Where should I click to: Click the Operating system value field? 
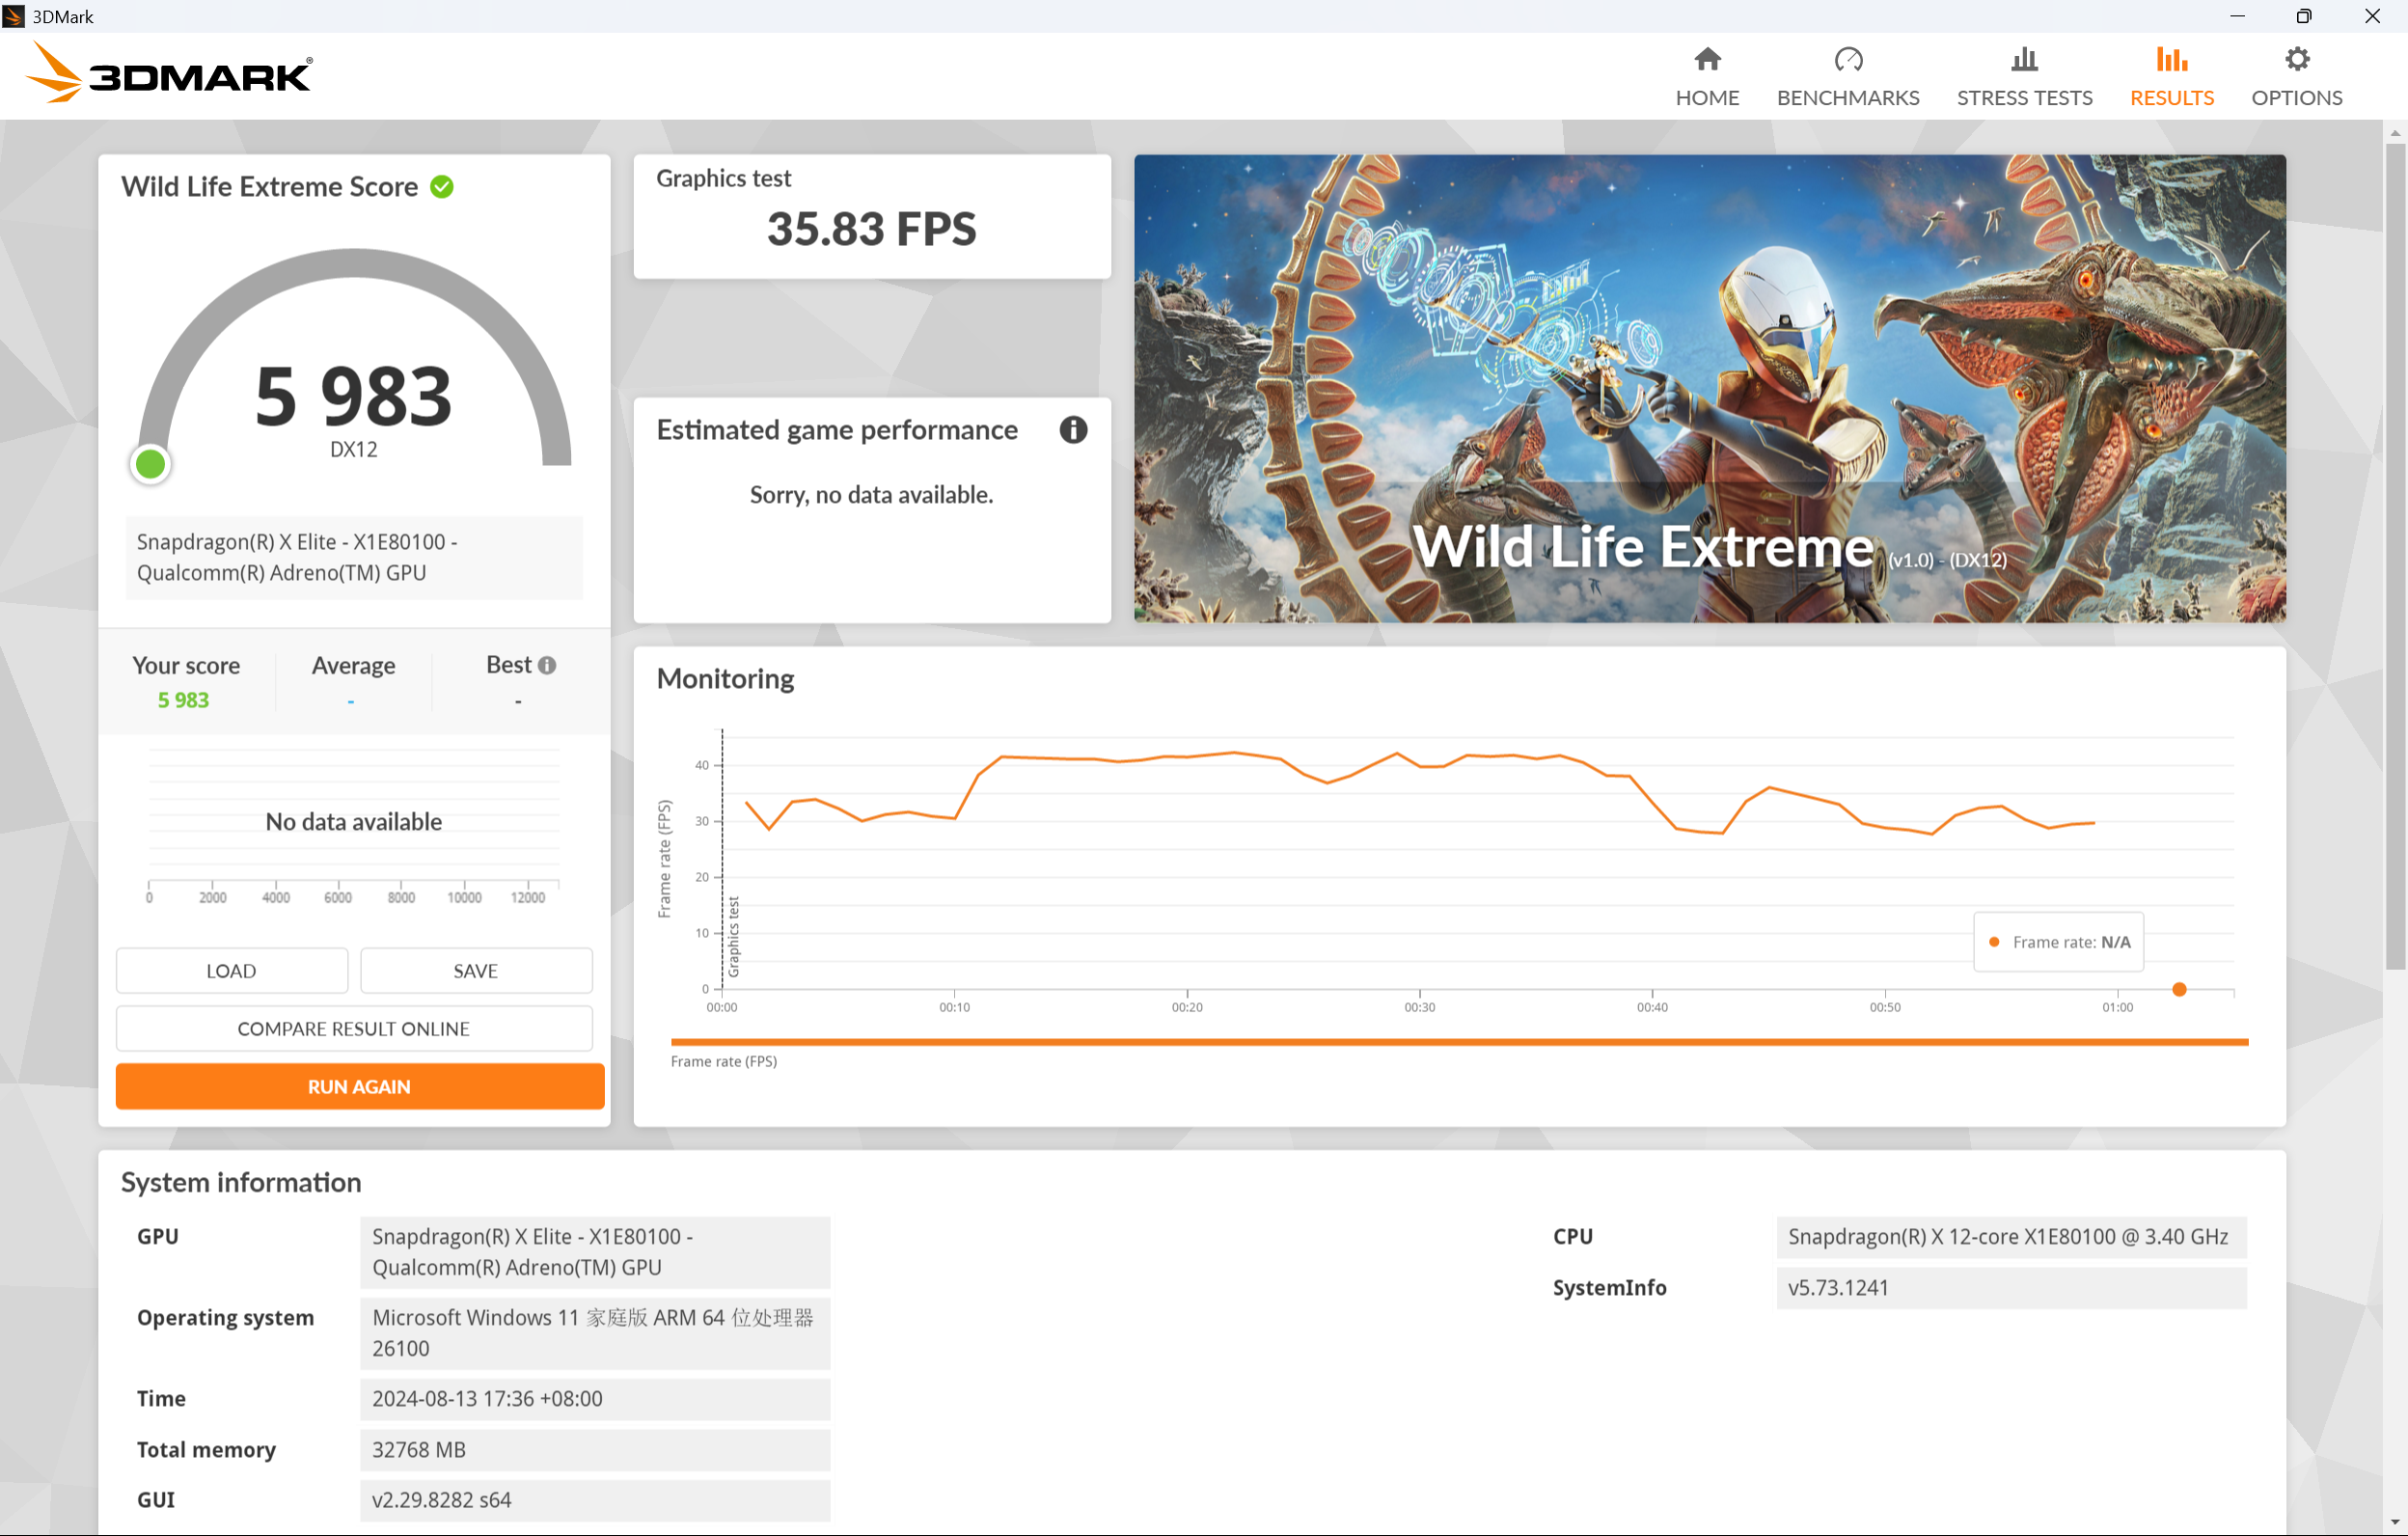pos(595,1332)
